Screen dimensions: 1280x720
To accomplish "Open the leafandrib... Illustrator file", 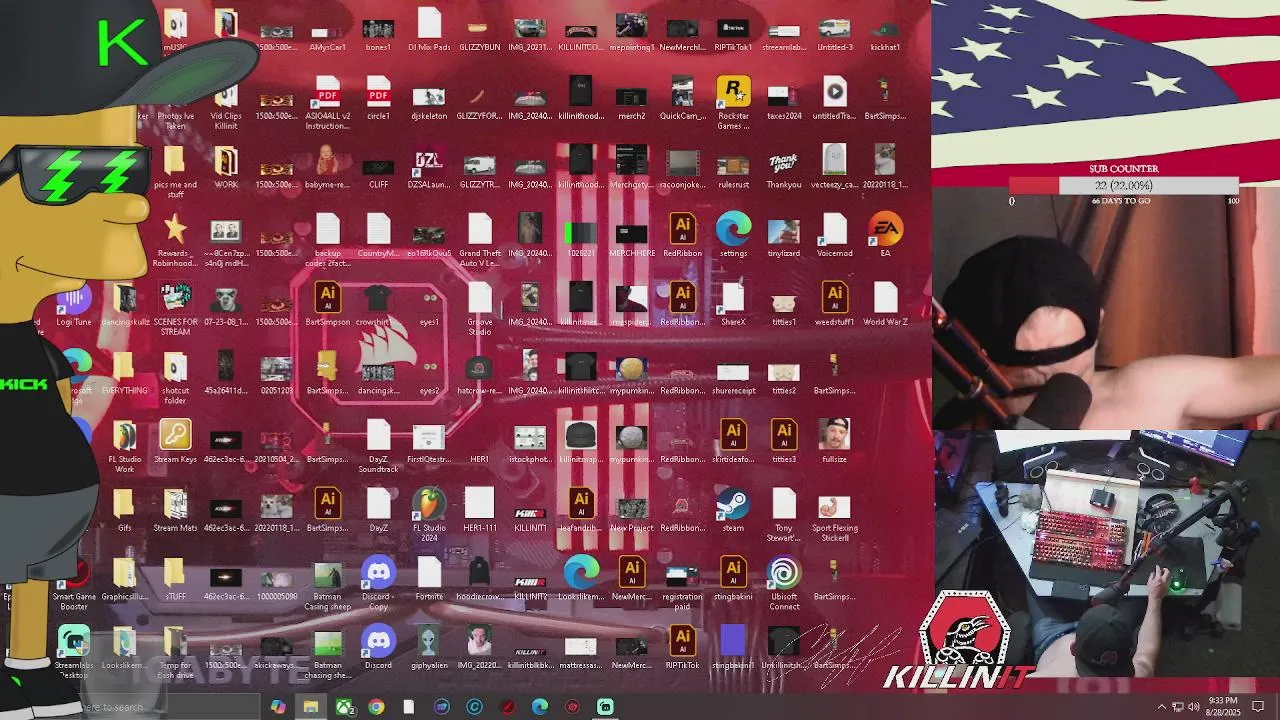I will 581,504.
